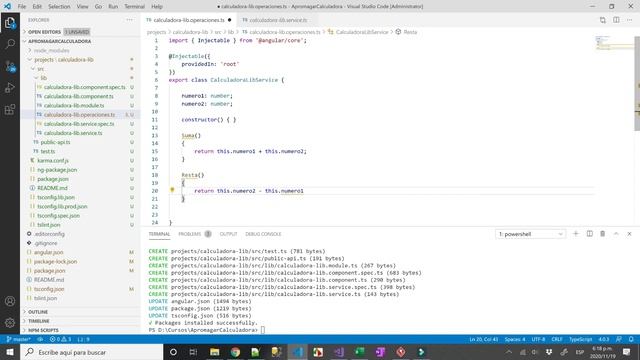Open the terminal shell selector powershell dropdown

click(530, 234)
